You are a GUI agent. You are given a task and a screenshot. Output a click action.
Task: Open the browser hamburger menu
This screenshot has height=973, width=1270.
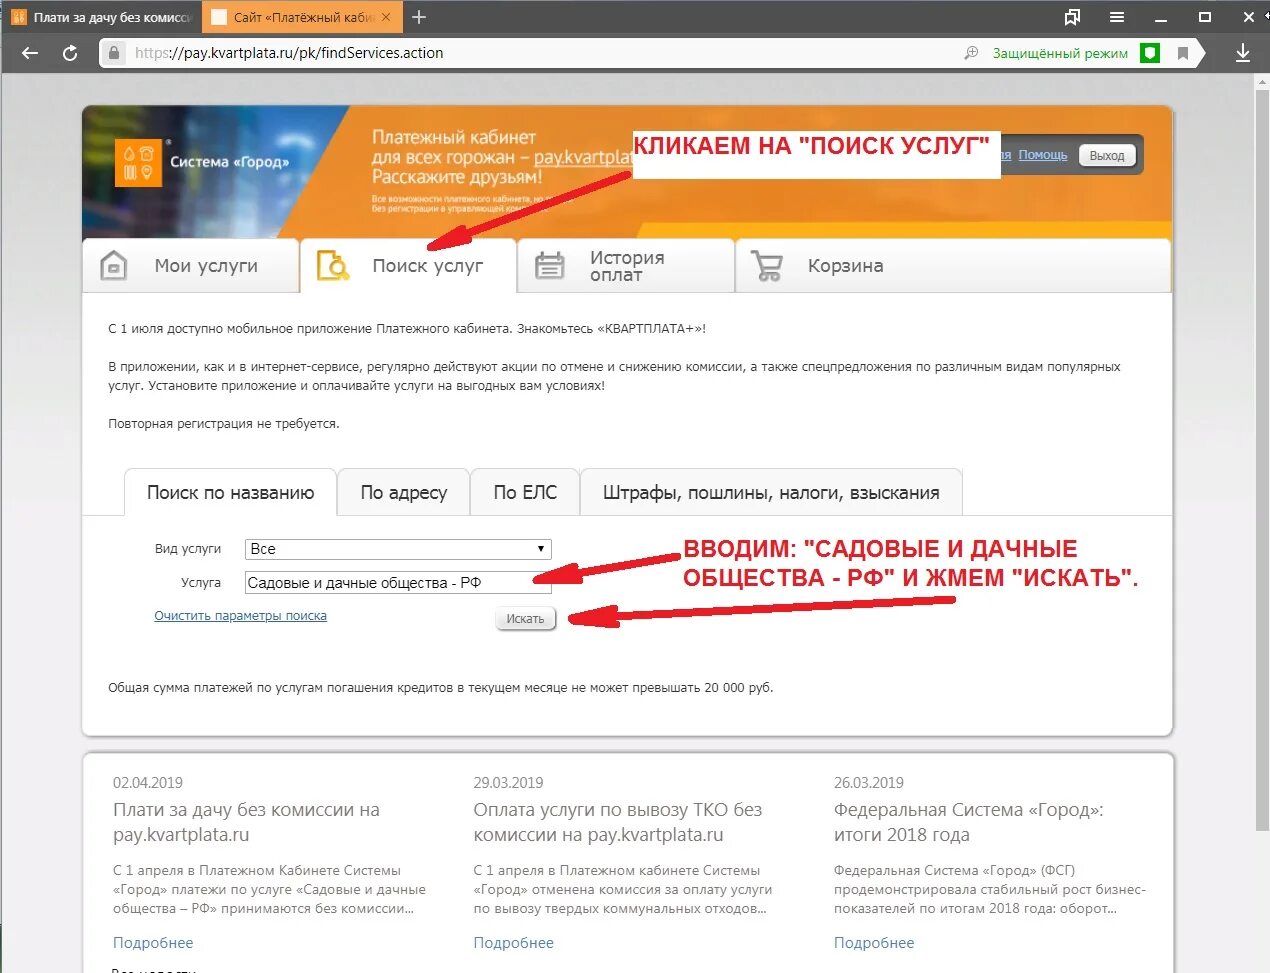[1117, 17]
